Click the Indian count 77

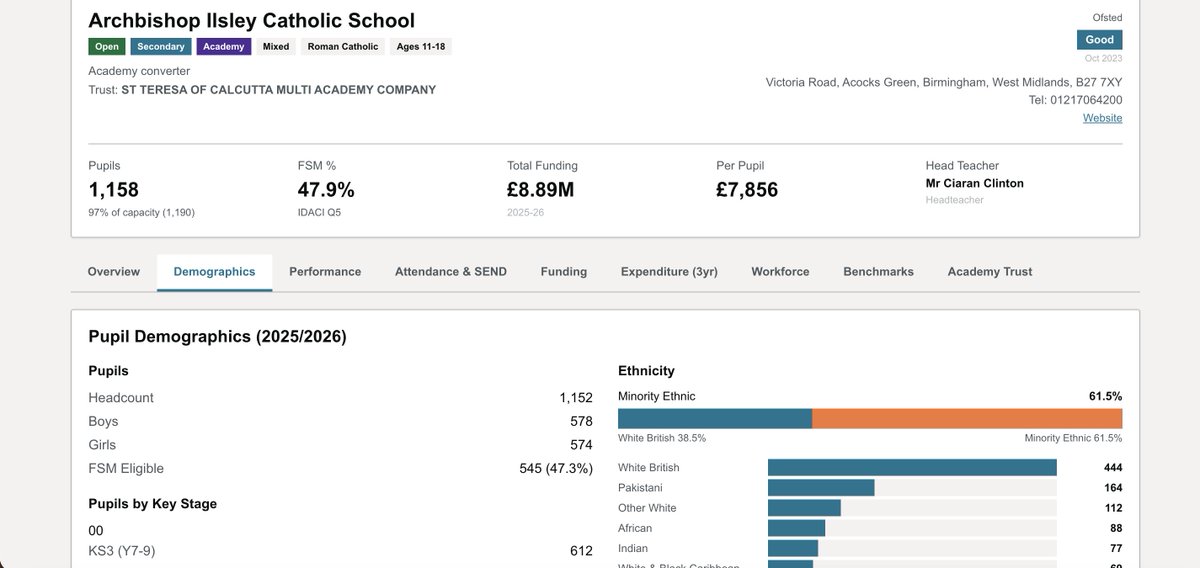coord(1116,548)
